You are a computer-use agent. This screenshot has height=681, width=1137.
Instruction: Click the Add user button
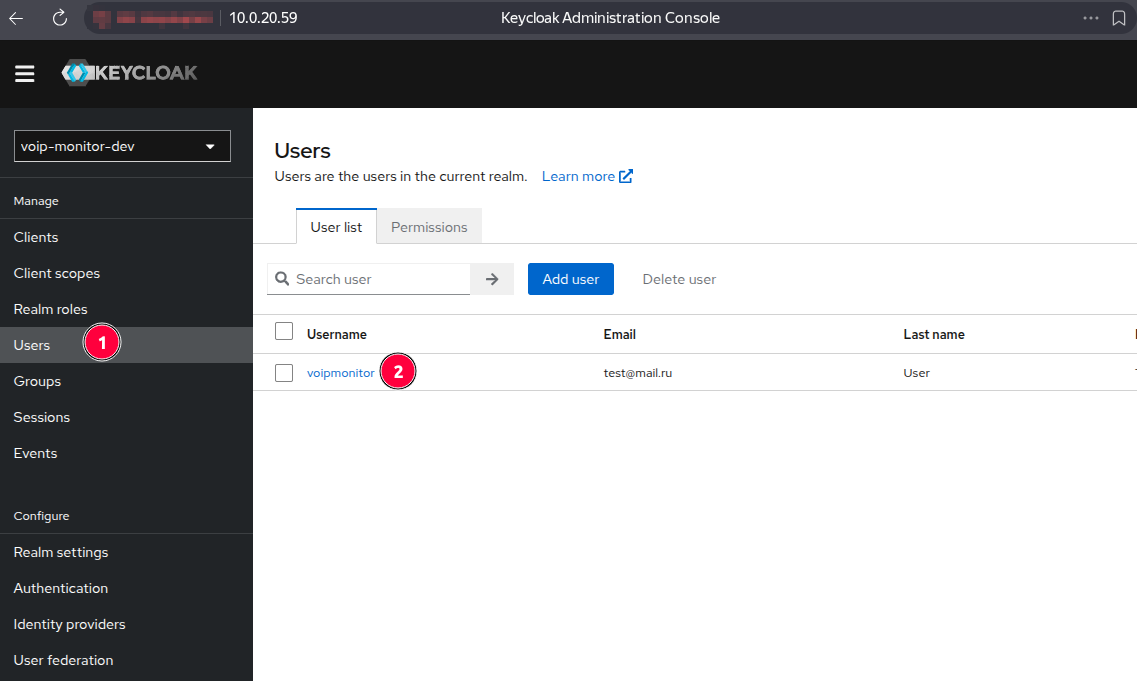[570, 279]
